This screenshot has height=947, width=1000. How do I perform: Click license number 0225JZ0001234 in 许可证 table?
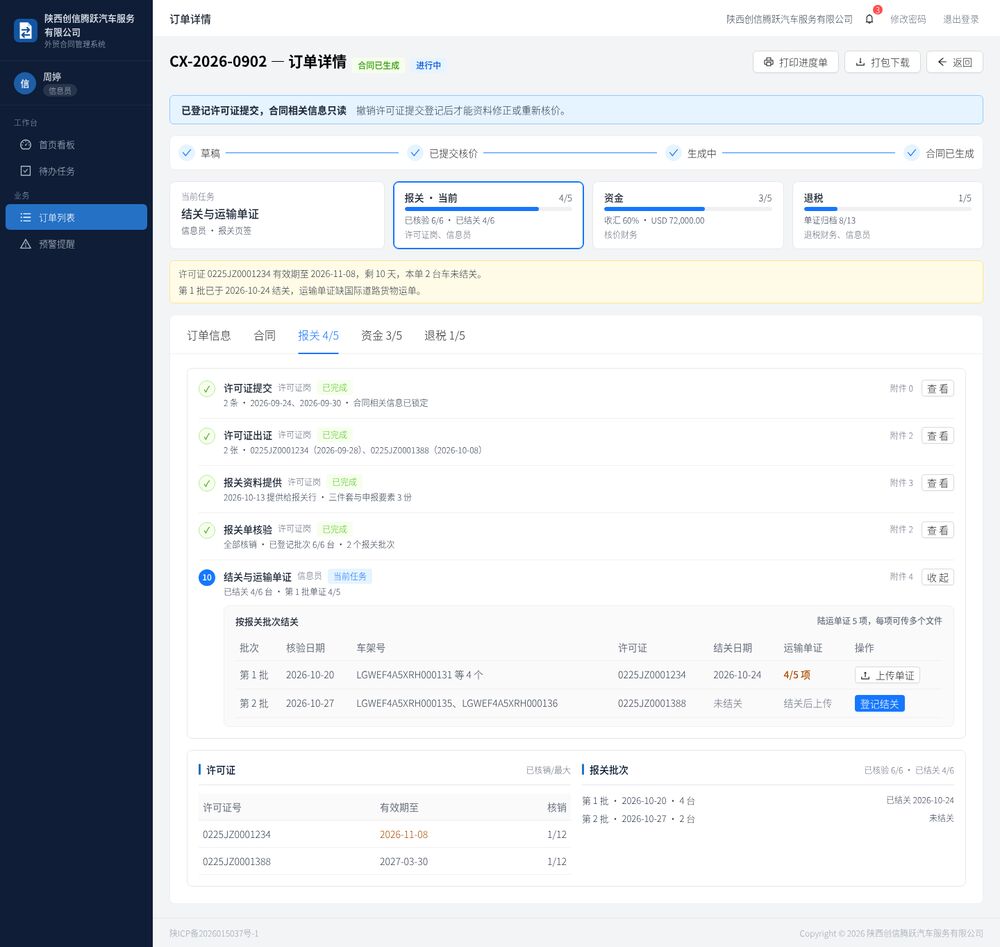pyautogui.click(x=237, y=834)
